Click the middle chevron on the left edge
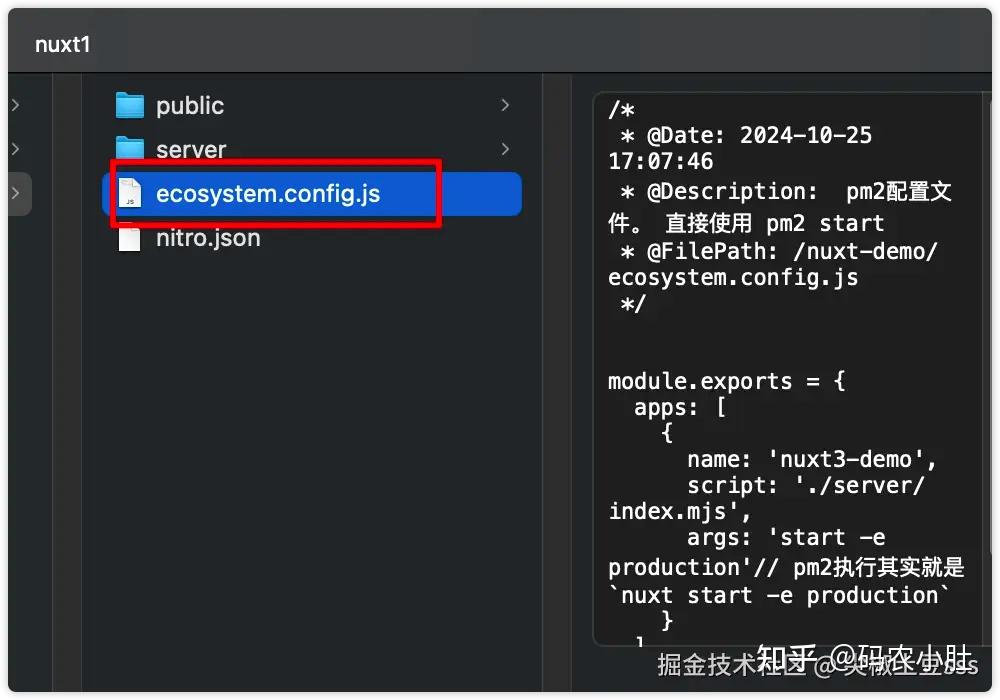This screenshot has height=700, width=1000. (x=18, y=149)
